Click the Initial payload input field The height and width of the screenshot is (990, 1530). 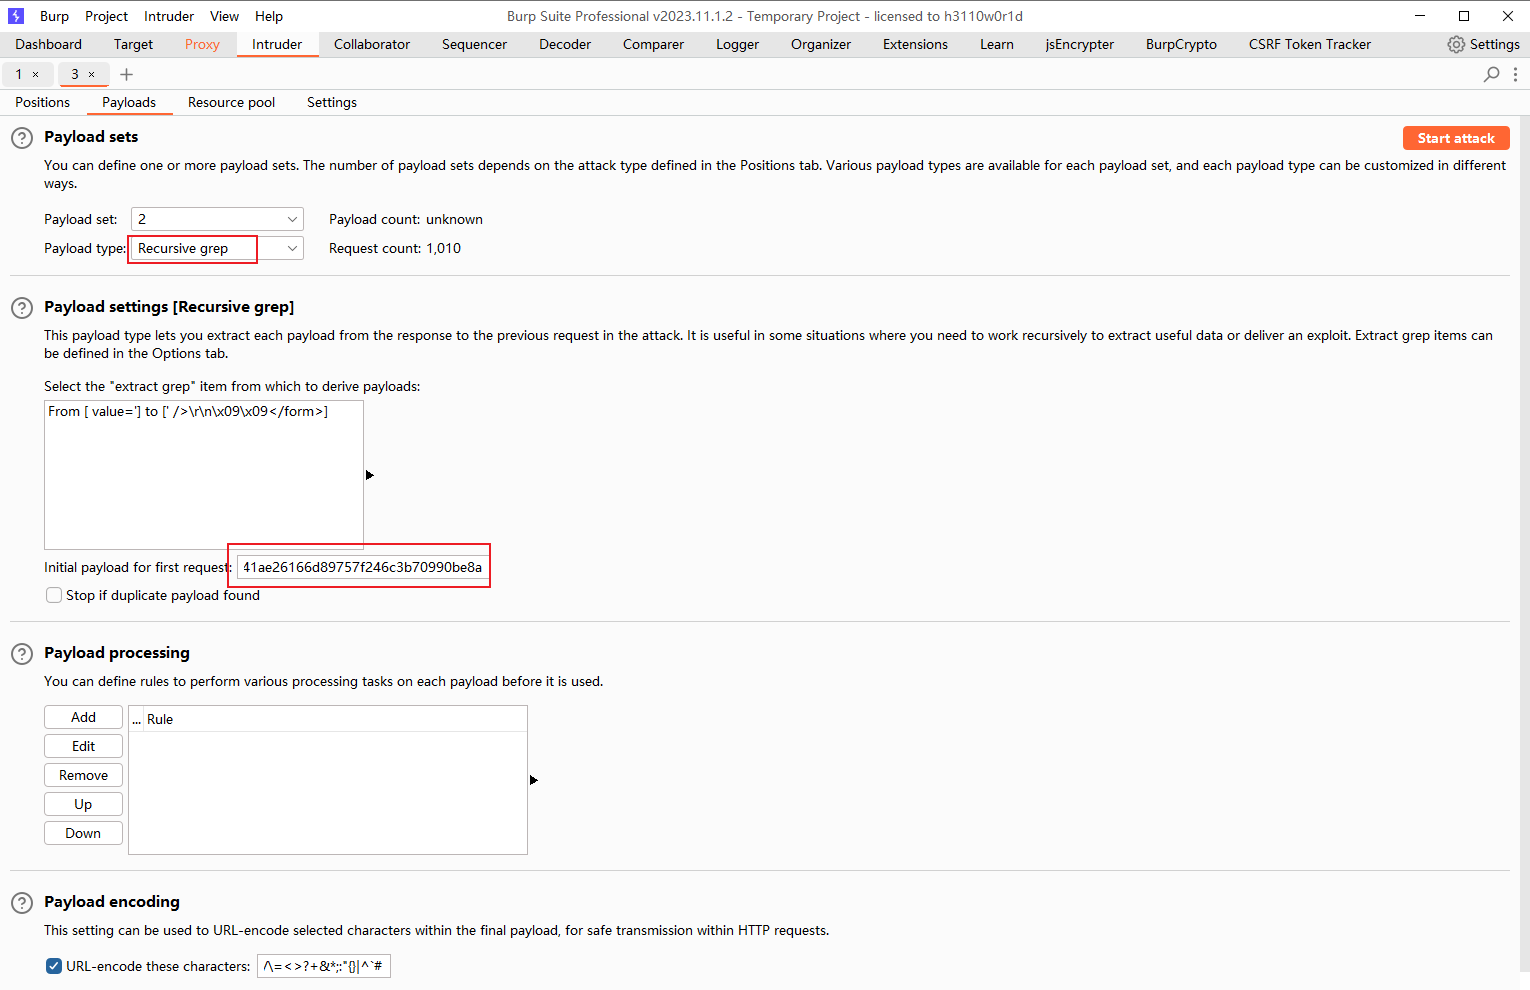tap(363, 567)
